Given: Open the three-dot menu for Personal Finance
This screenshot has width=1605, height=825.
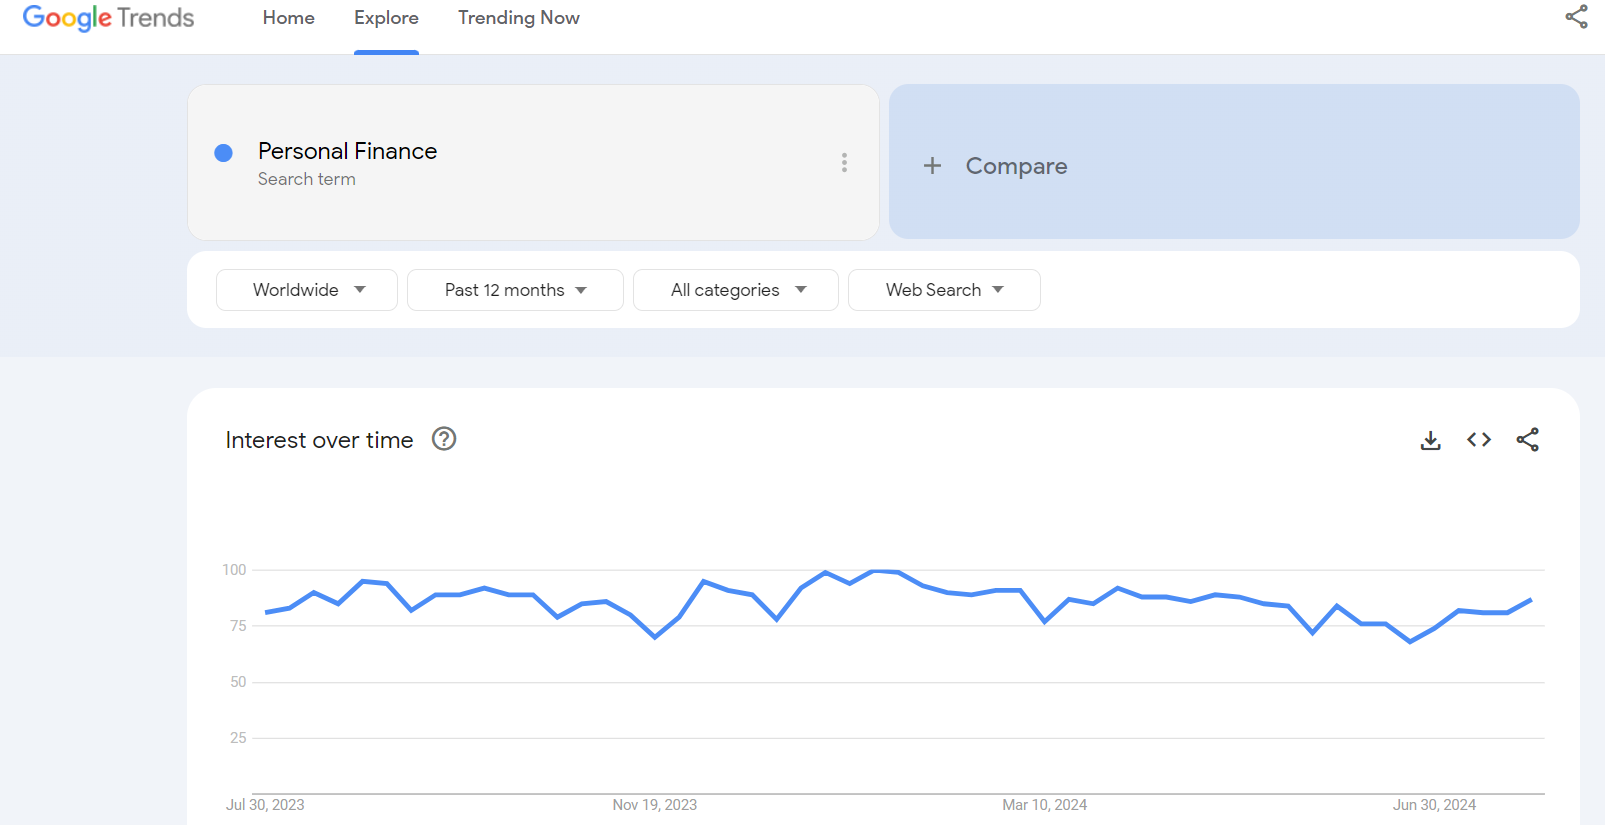Looking at the screenshot, I should click(844, 163).
